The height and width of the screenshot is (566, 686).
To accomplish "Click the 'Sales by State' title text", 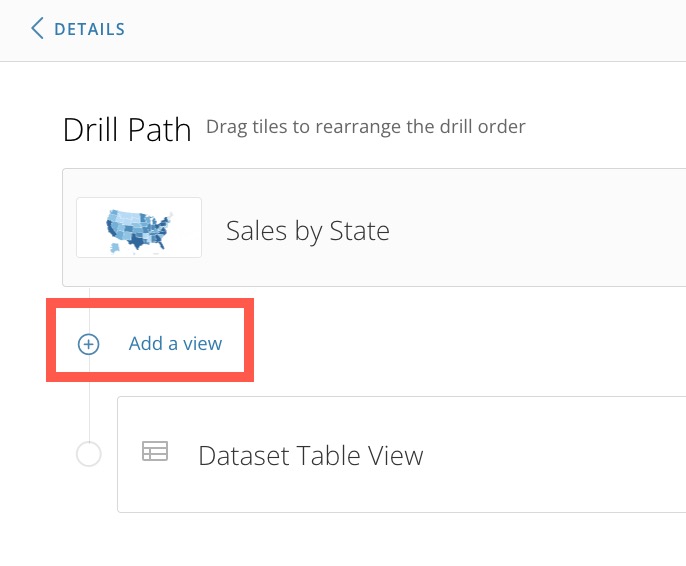I will tap(308, 231).
